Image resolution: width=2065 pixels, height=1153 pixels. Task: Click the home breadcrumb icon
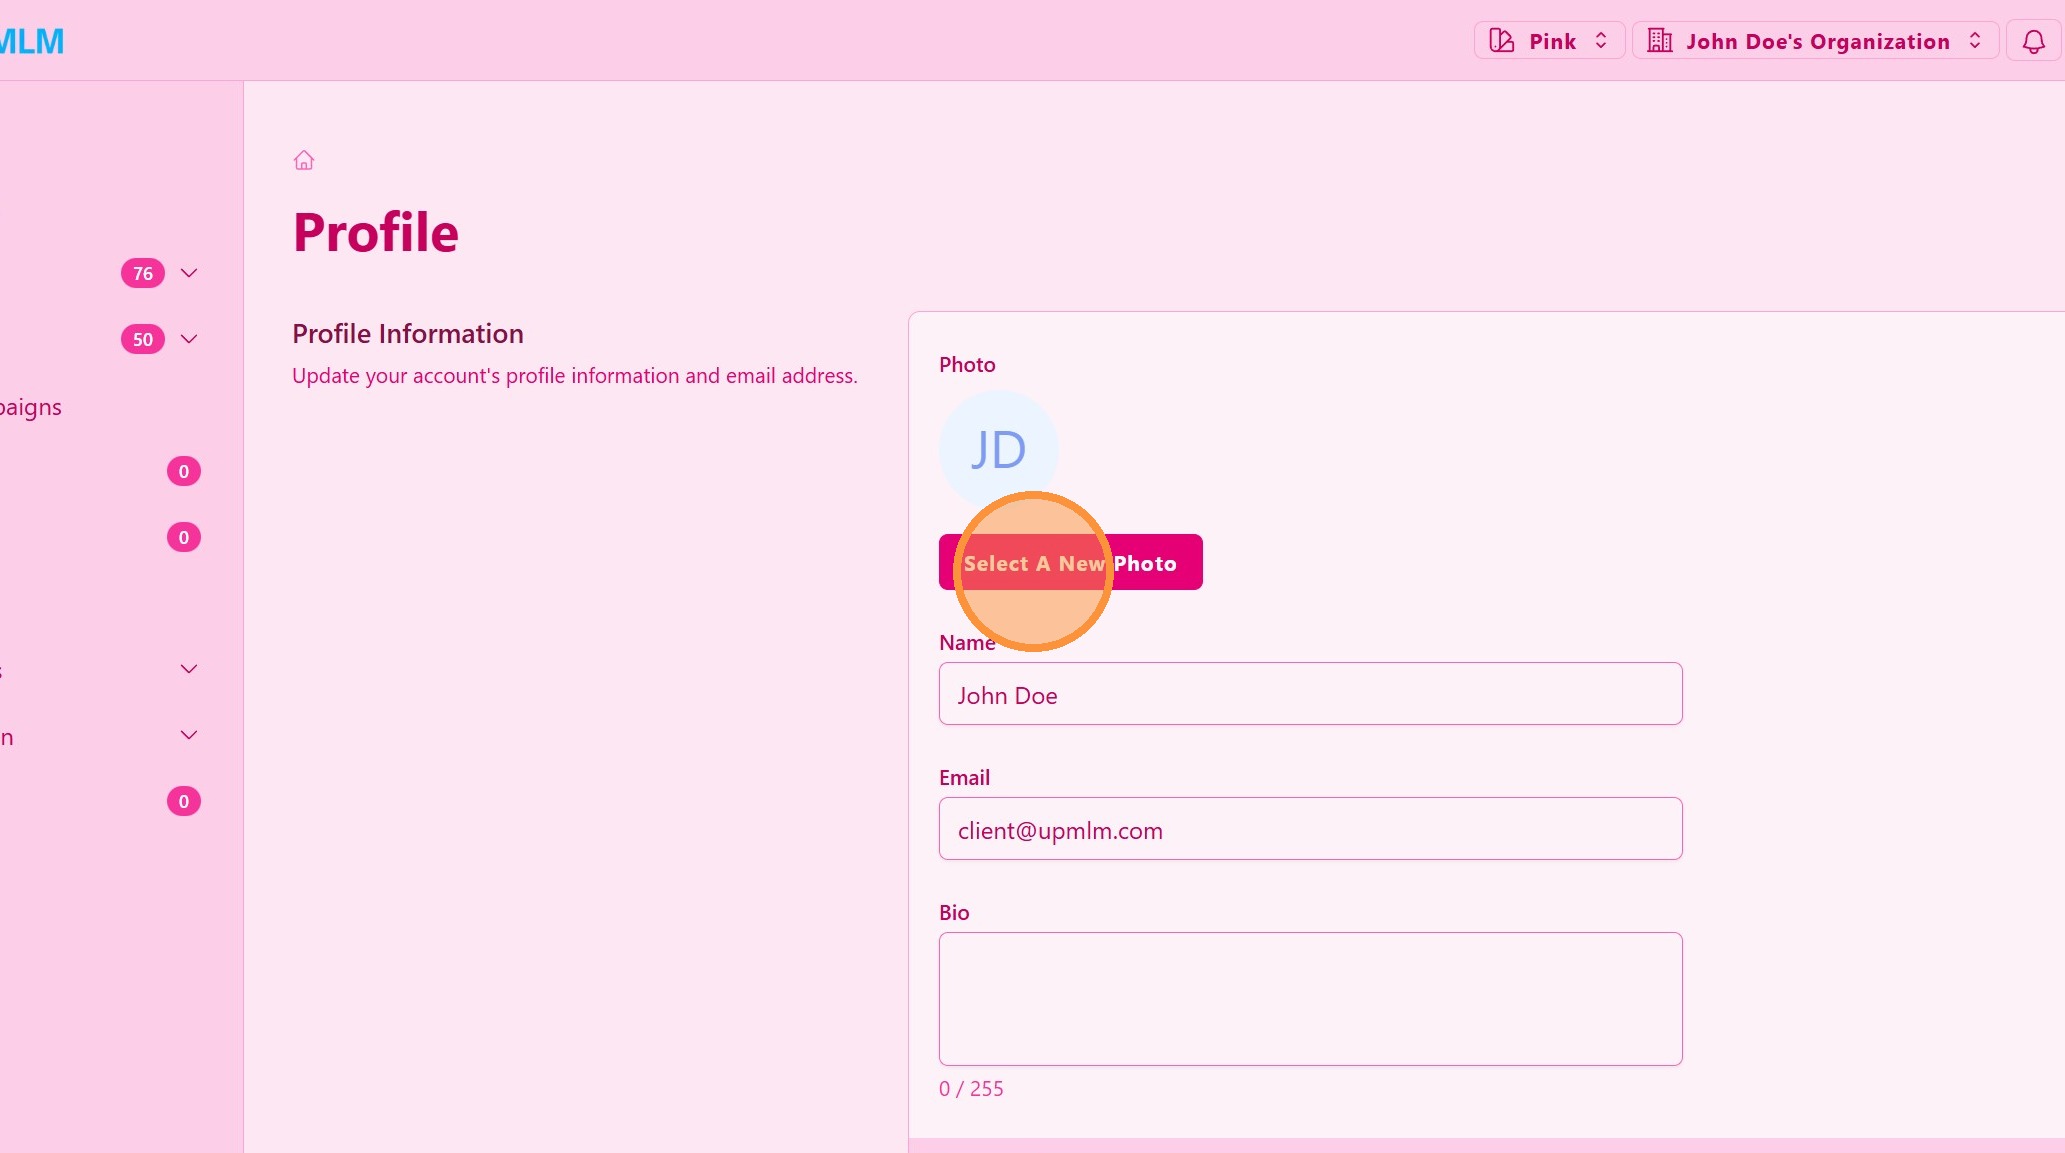click(x=304, y=160)
